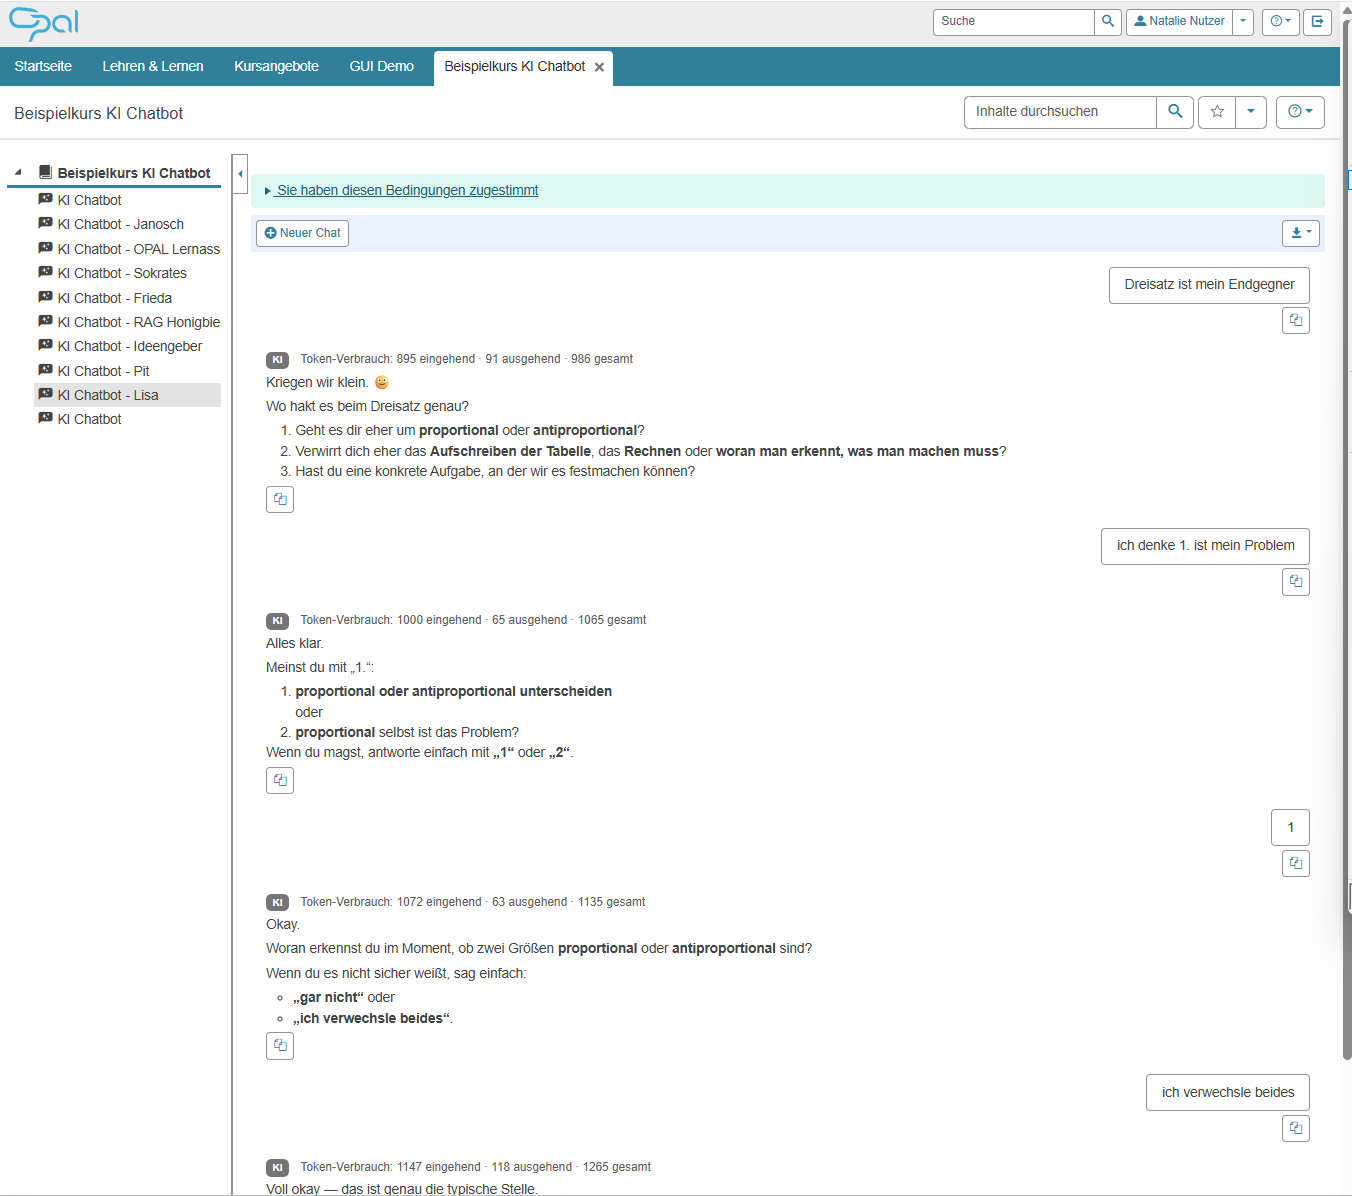Click the 'Inhalte durchsuchen' input field
Image resolution: width=1352 pixels, height=1196 pixels.
click(x=1060, y=112)
